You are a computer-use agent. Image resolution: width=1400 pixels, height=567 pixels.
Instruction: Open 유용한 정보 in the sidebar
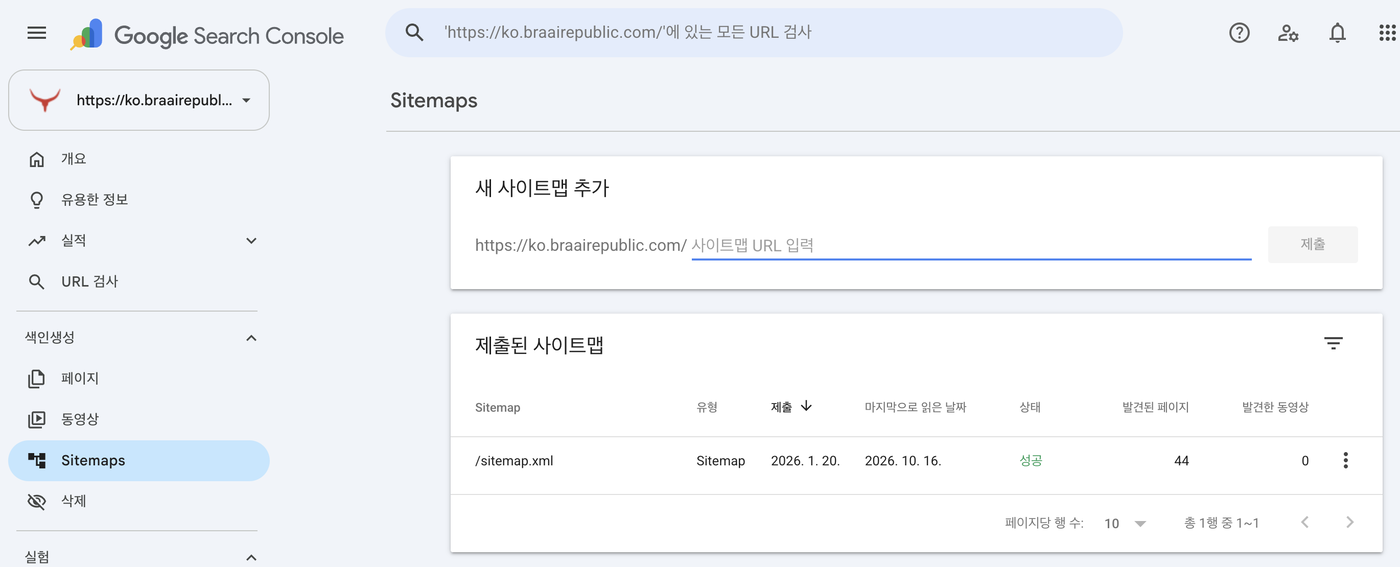[139, 200]
